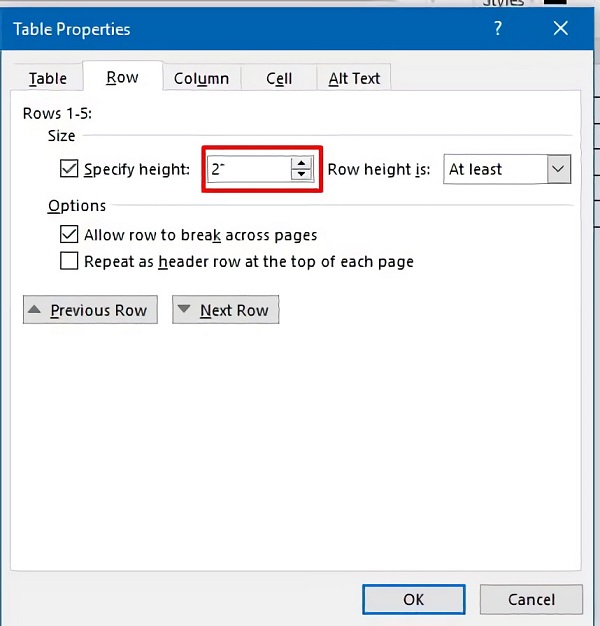
Task: Click the Cancel button
Action: click(x=531, y=600)
